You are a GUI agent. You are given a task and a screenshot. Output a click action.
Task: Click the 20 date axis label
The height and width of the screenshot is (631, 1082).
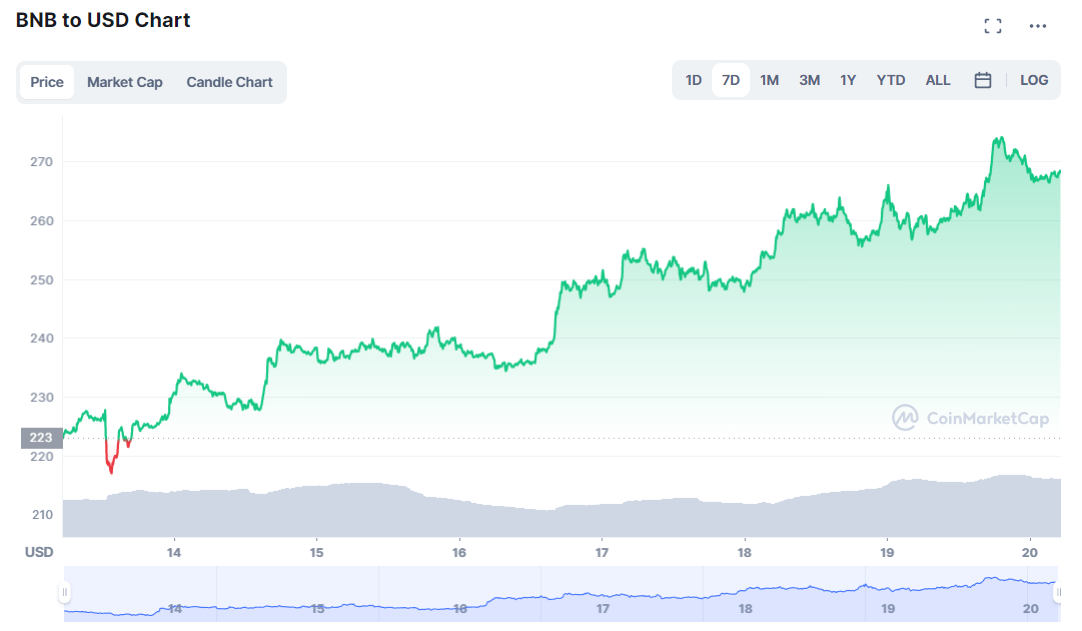coord(1030,552)
